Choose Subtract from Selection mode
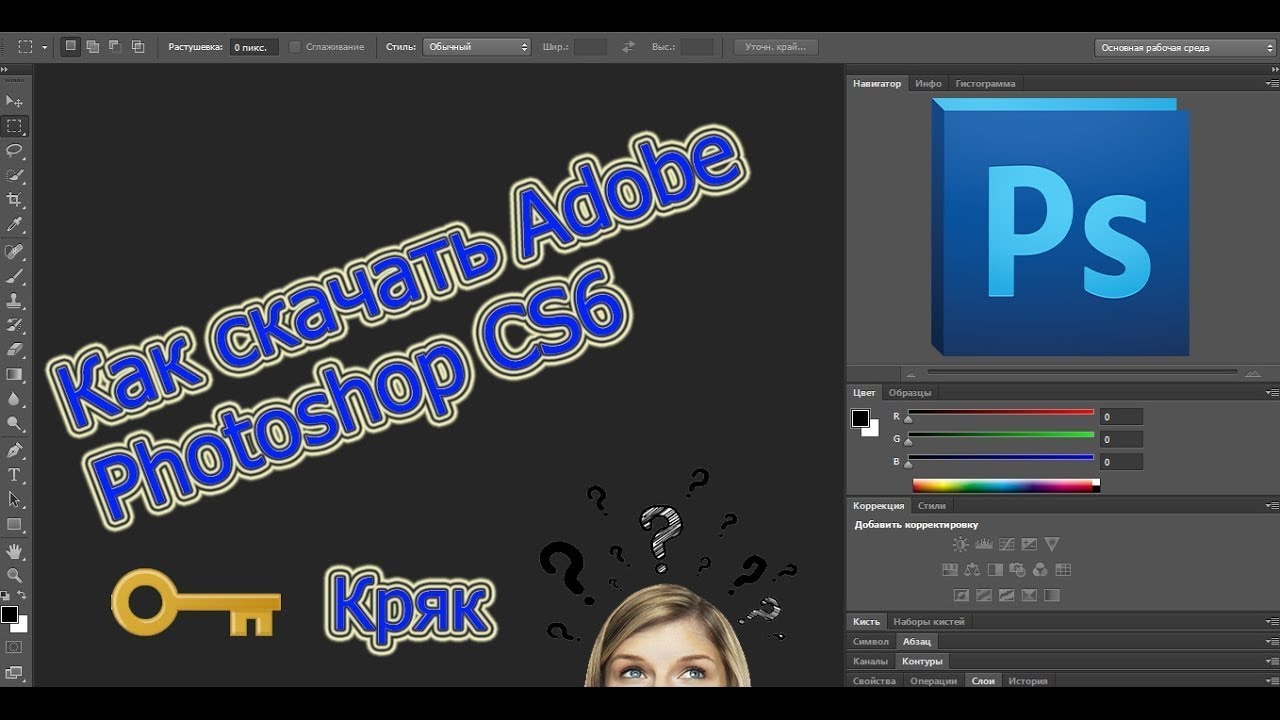Screen dimensions: 1280x720 [x=115, y=46]
